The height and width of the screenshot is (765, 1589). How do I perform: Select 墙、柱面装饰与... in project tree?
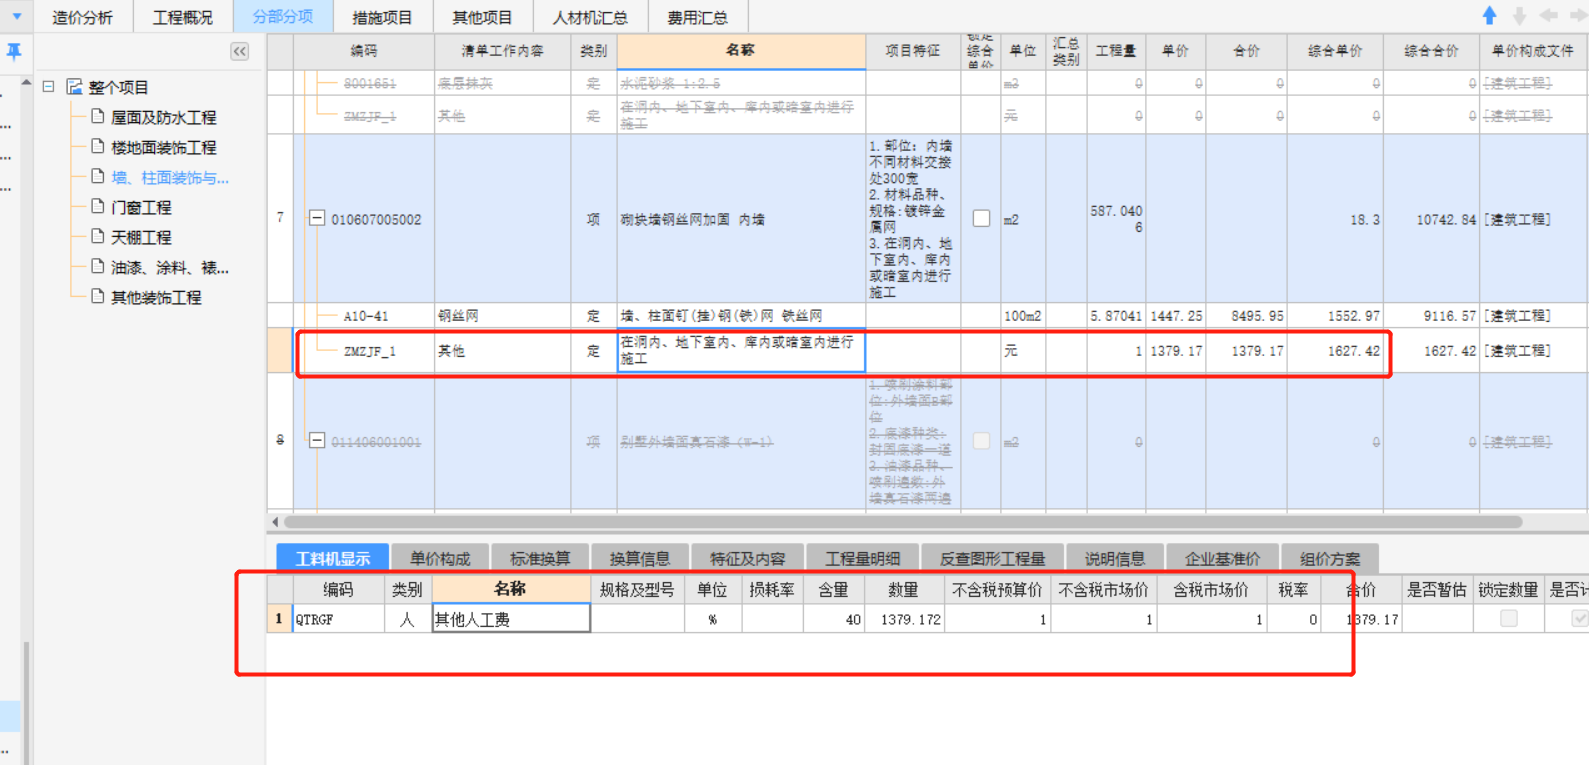click(169, 177)
